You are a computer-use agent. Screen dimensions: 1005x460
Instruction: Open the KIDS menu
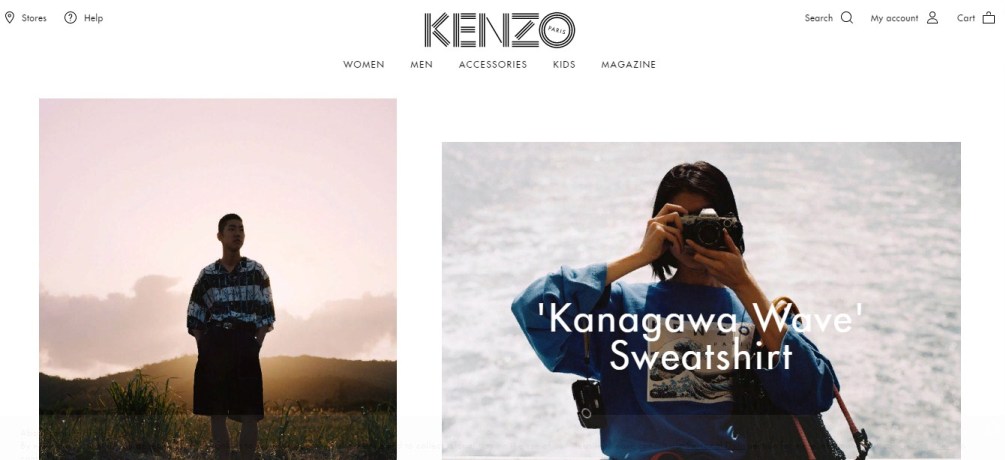[564, 64]
